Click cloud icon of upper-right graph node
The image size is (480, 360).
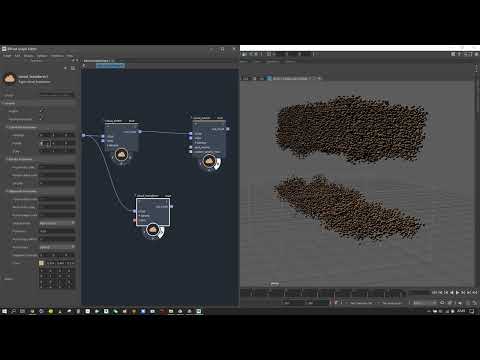tap(209, 161)
